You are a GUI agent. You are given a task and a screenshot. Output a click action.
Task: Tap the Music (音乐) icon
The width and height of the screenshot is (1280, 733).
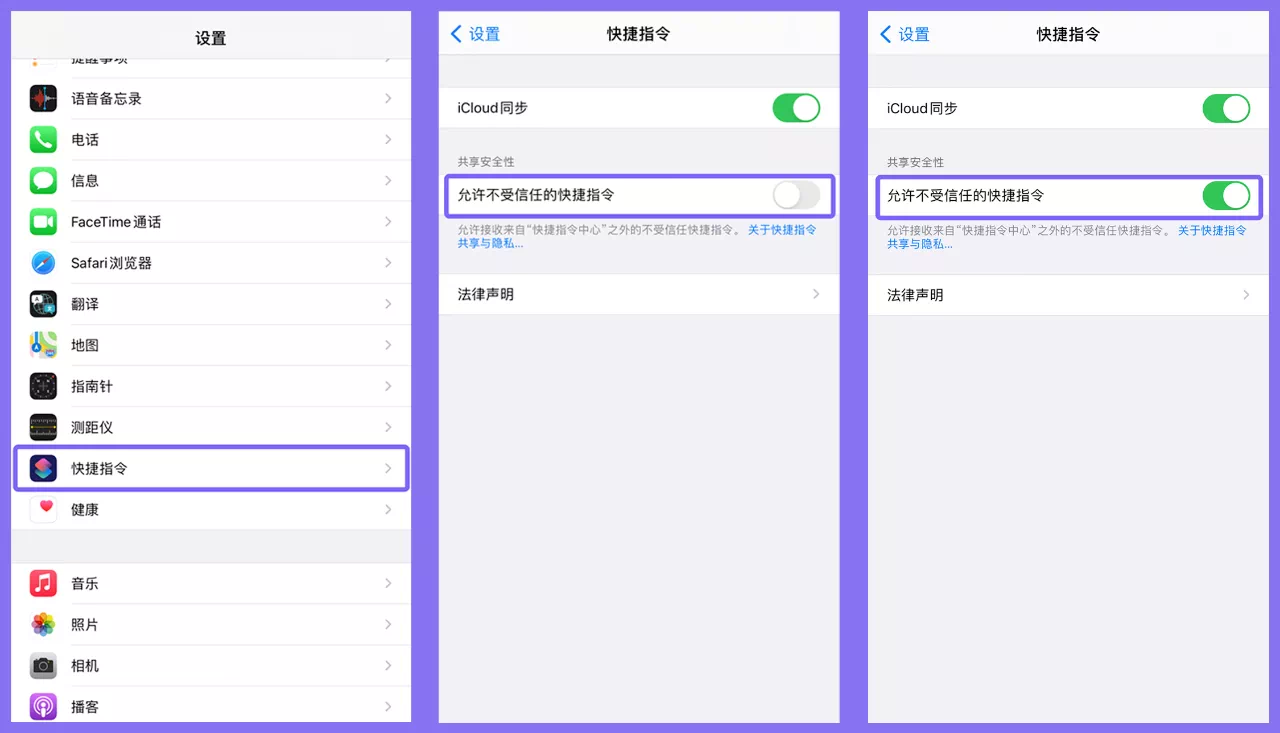click(x=43, y=583)
